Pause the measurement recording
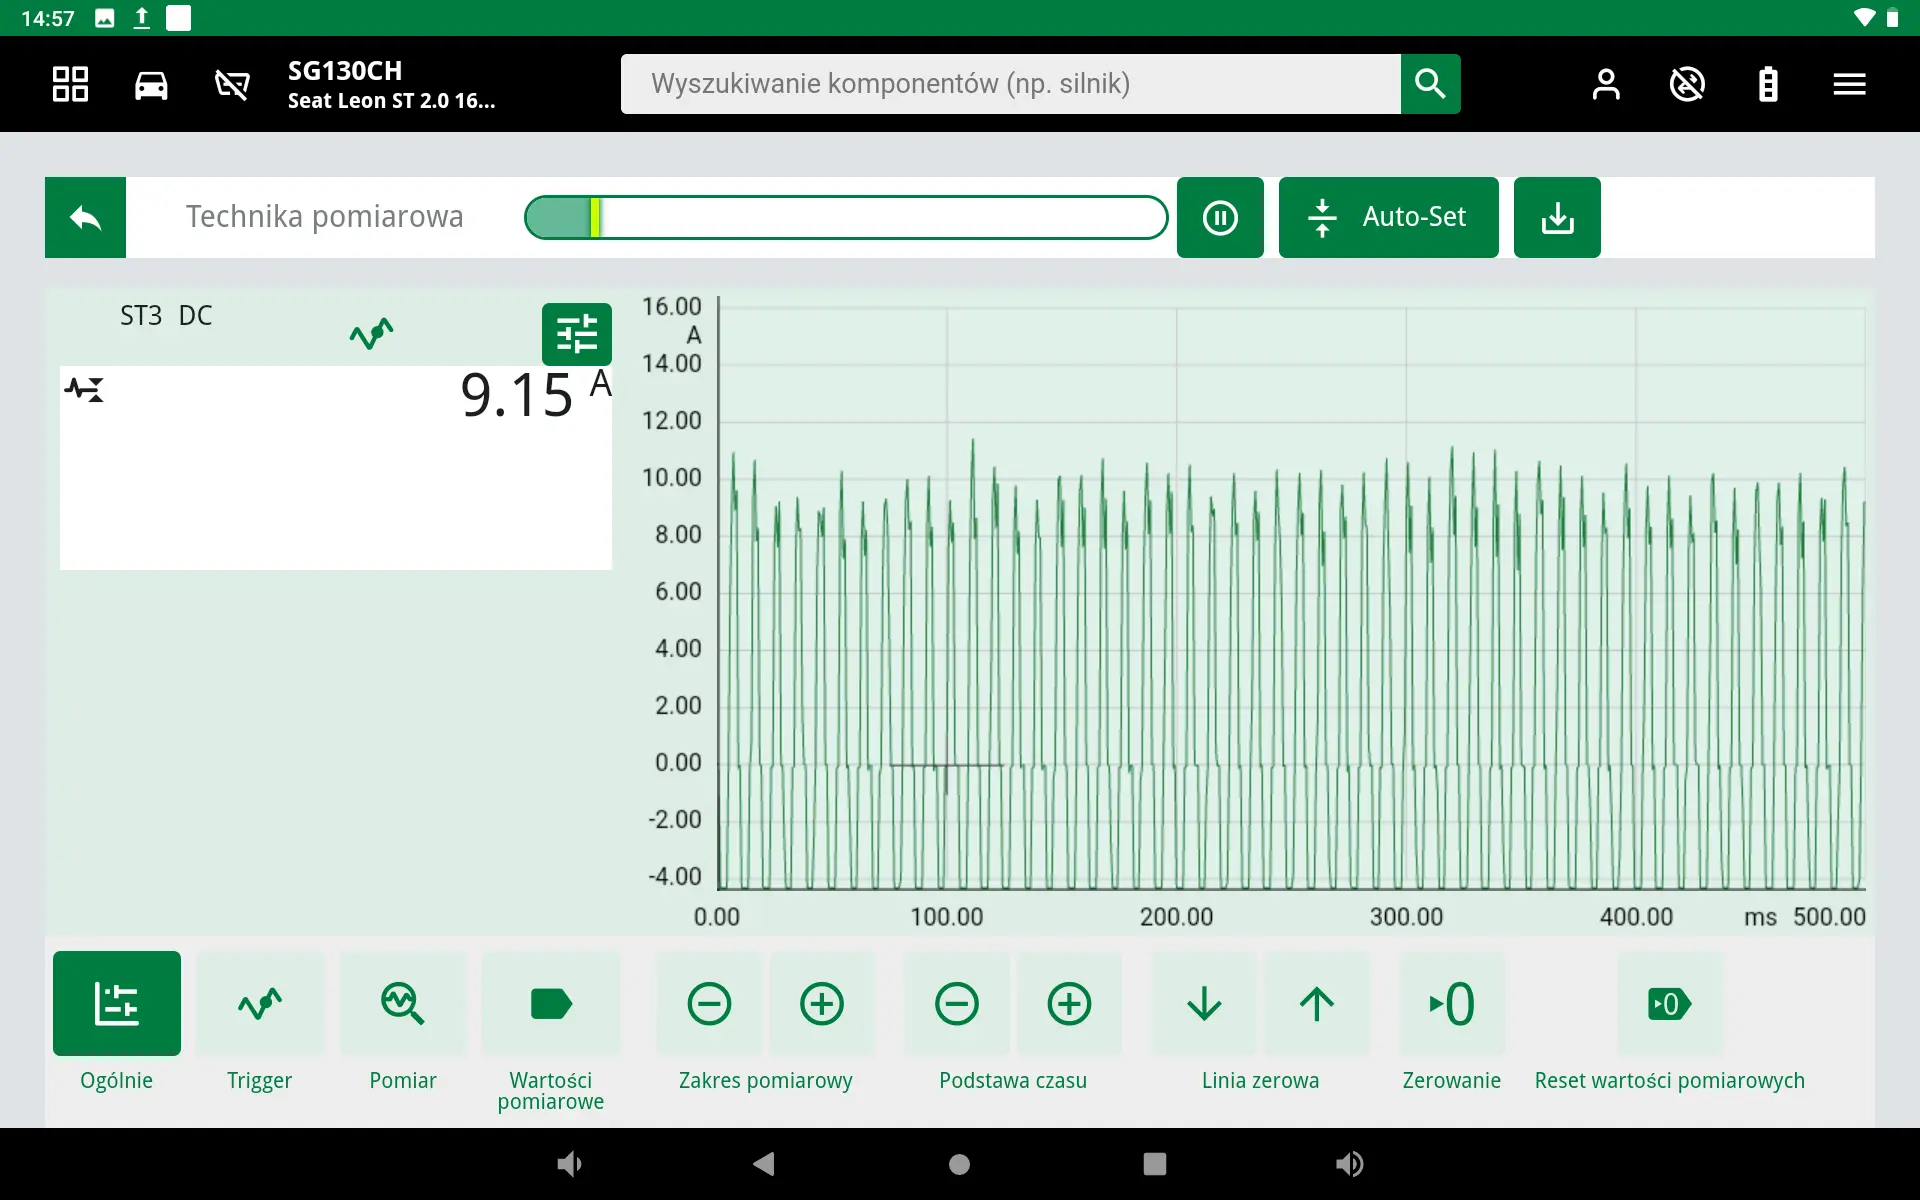Screen dimensions: 1920x1200 pos(1220,218)
